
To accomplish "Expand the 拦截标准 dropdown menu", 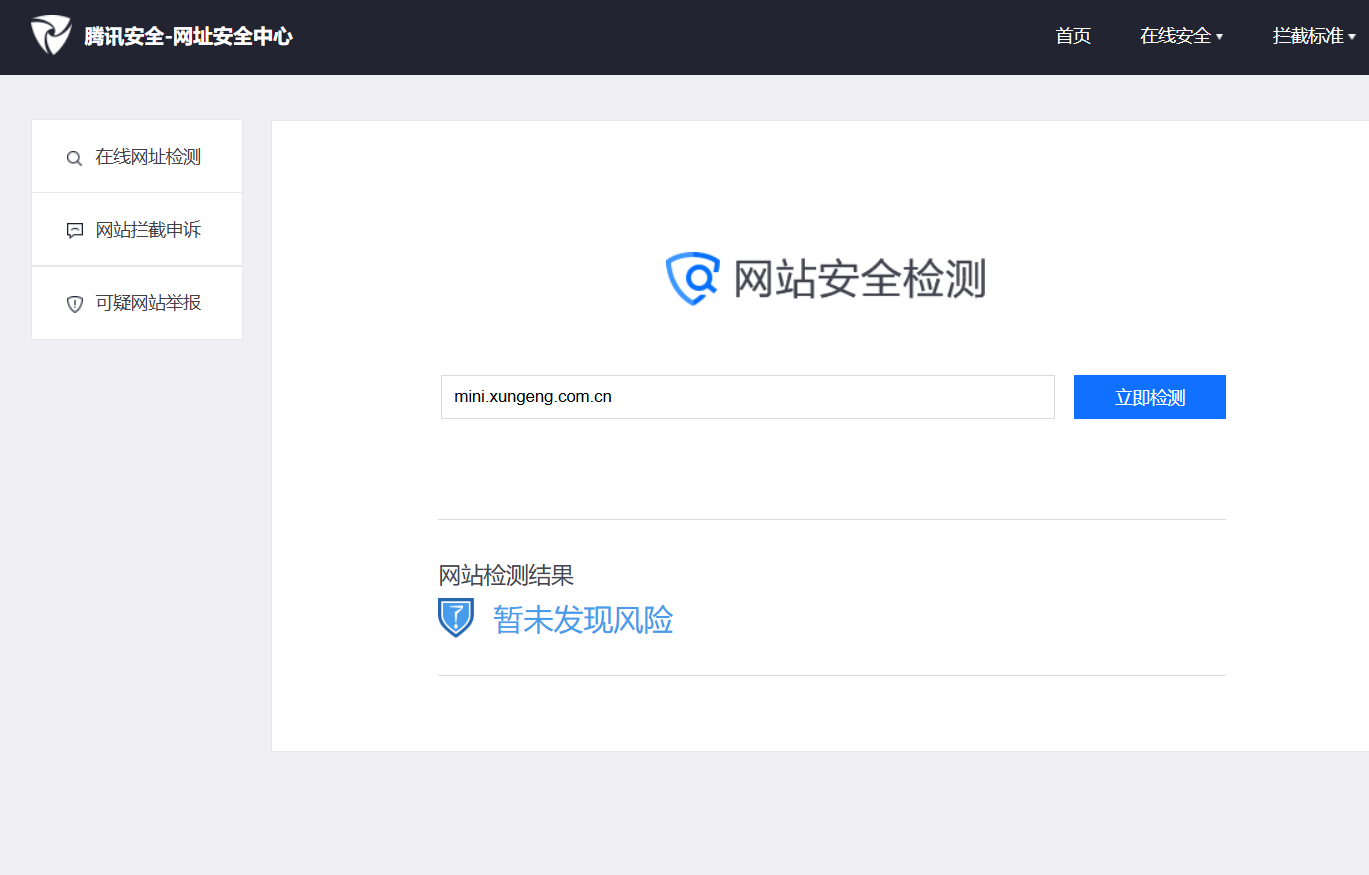I will [x=1314, y=36].
